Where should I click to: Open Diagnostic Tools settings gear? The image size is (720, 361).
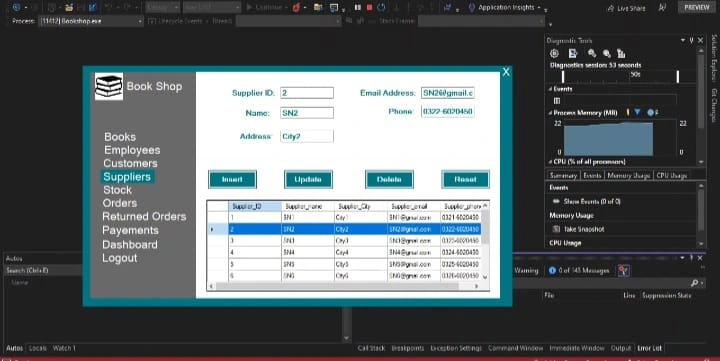point(554,53)
